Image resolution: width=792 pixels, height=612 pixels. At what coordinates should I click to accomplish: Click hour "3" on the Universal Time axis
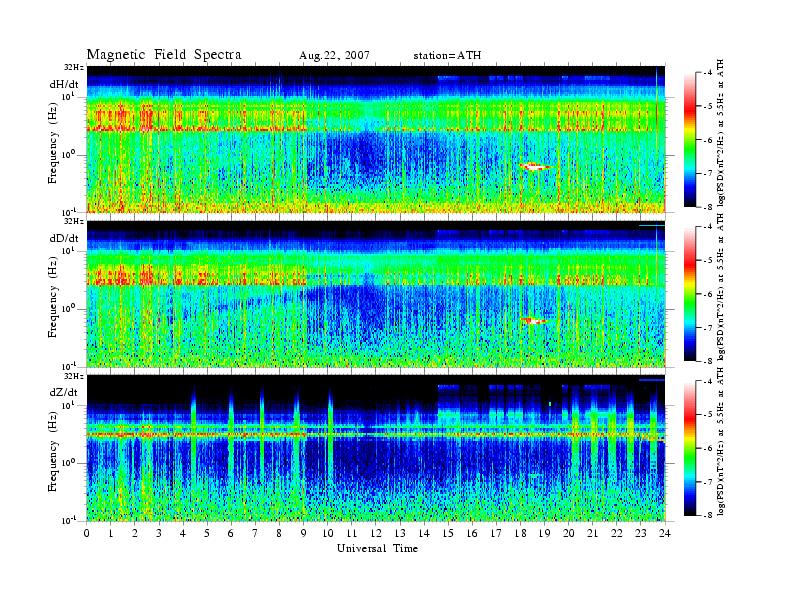(159, 533)
